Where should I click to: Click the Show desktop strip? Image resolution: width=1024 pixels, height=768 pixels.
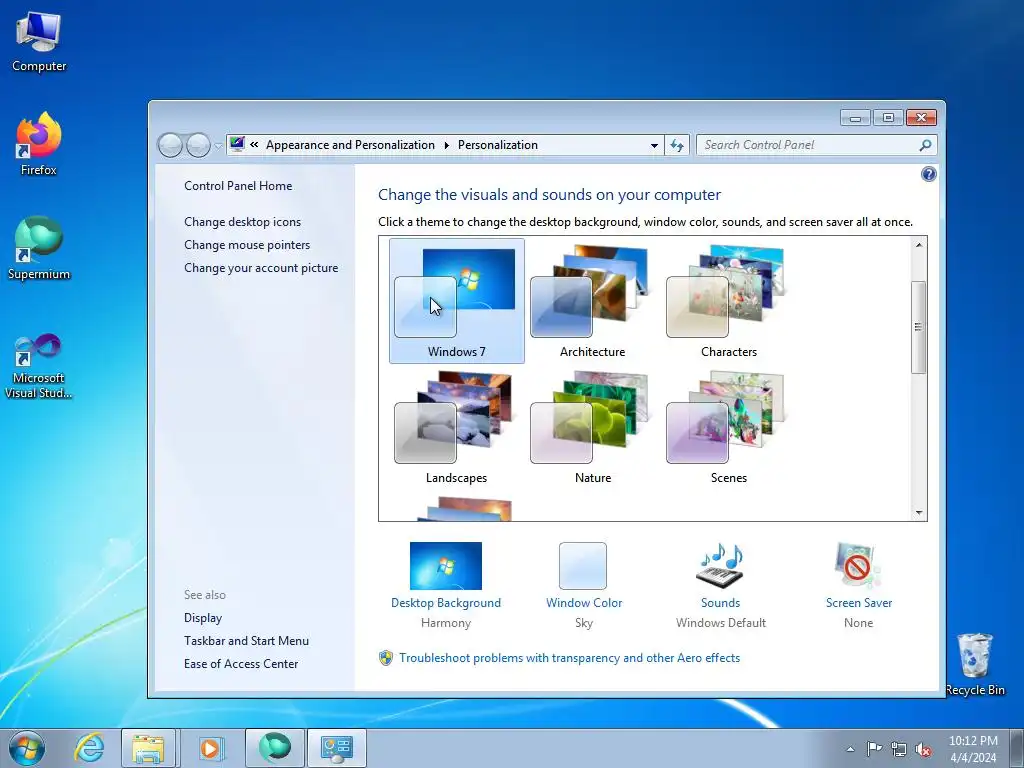pos(1017,748)
